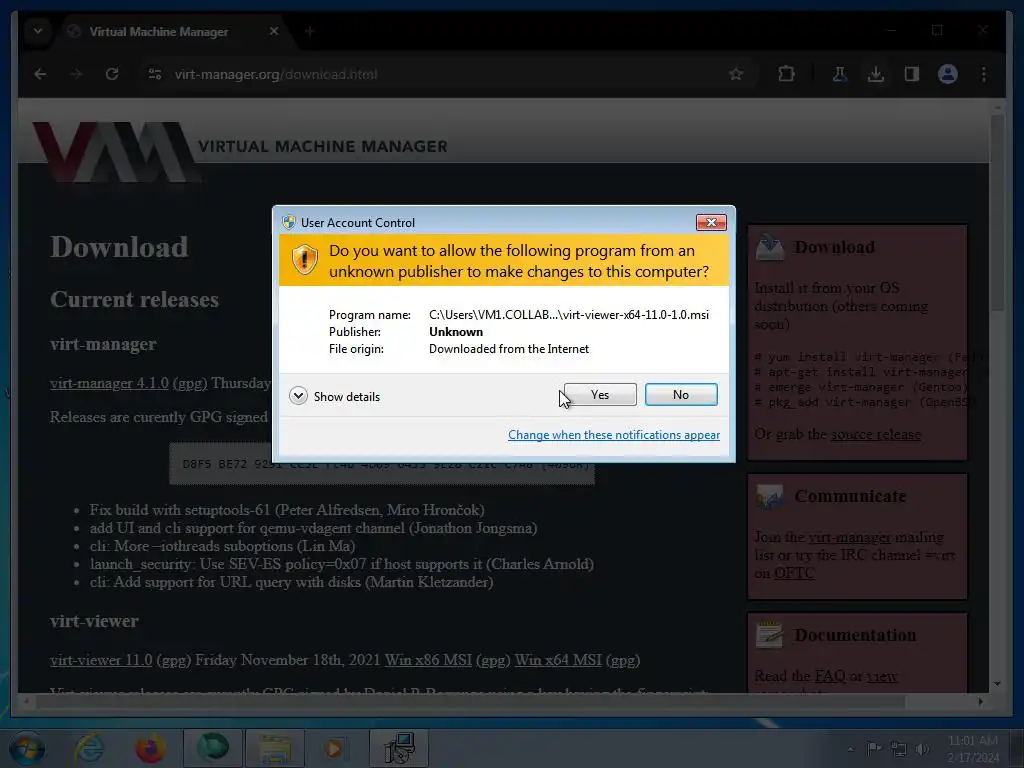Viewport: 1024px width, 768px height.
Task: Click Program name path text in dialog
Action: [x=569, y=314]
